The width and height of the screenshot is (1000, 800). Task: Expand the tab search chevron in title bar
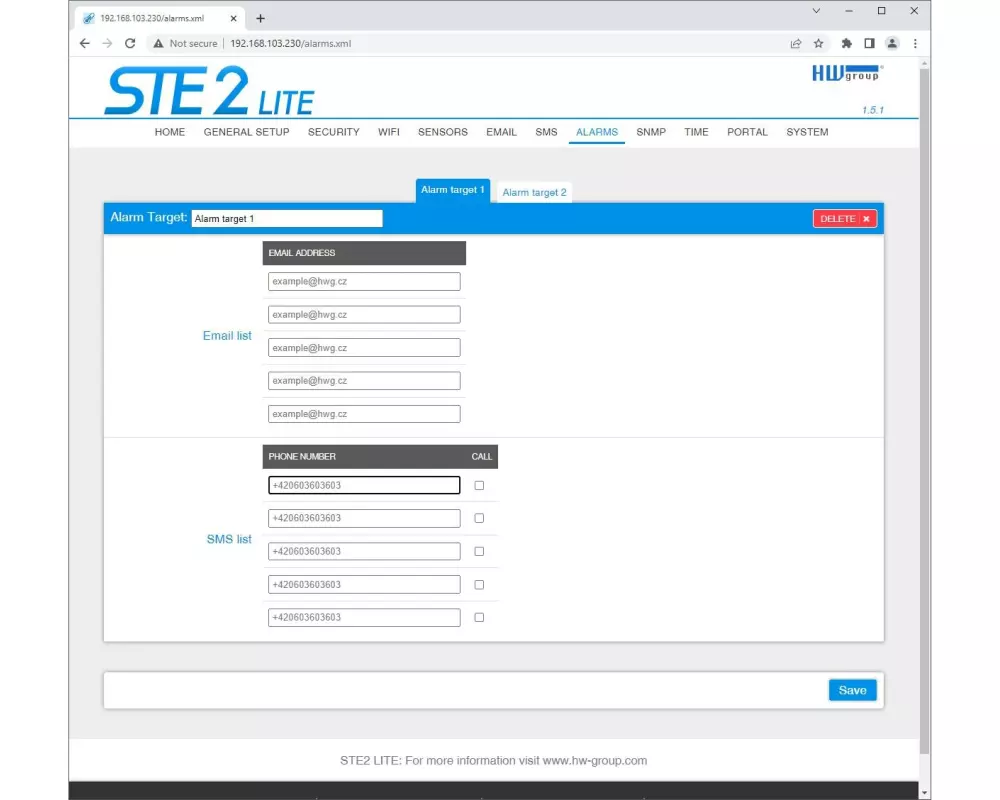click(x=816, y=11)
